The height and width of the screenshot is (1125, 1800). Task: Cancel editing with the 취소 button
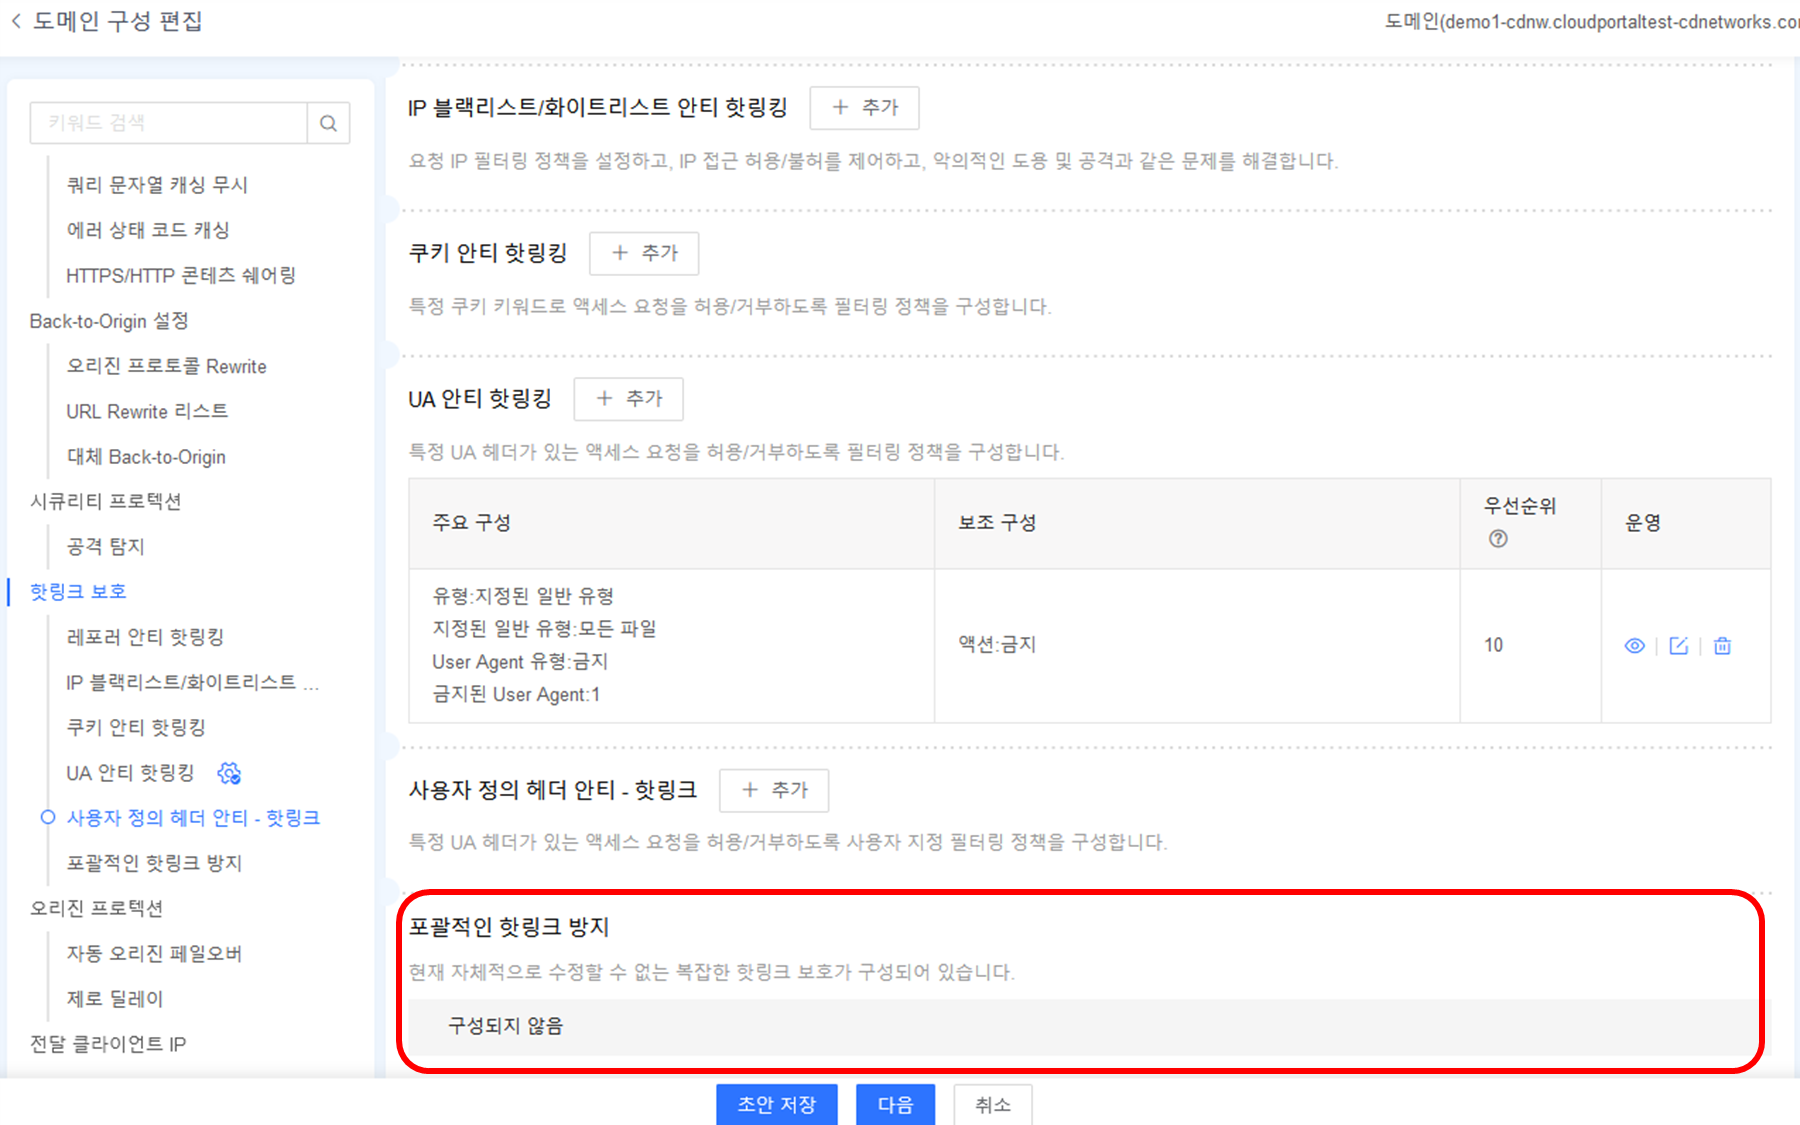pyautogui.click(x=992, y=1104)
